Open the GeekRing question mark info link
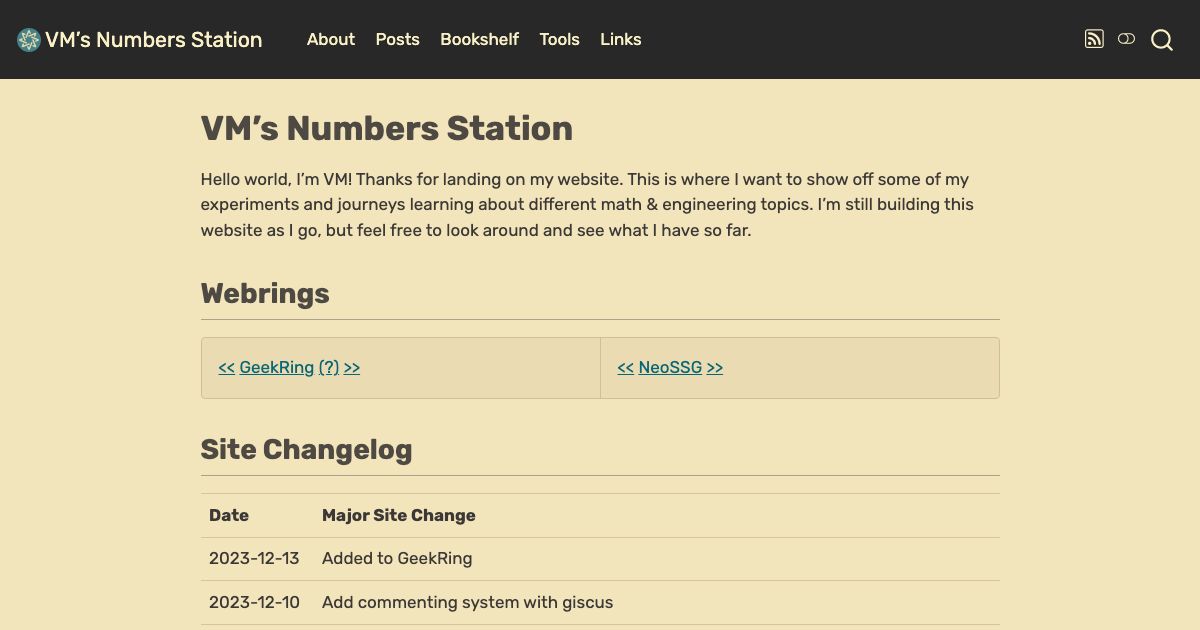 [x=328, y=367]
